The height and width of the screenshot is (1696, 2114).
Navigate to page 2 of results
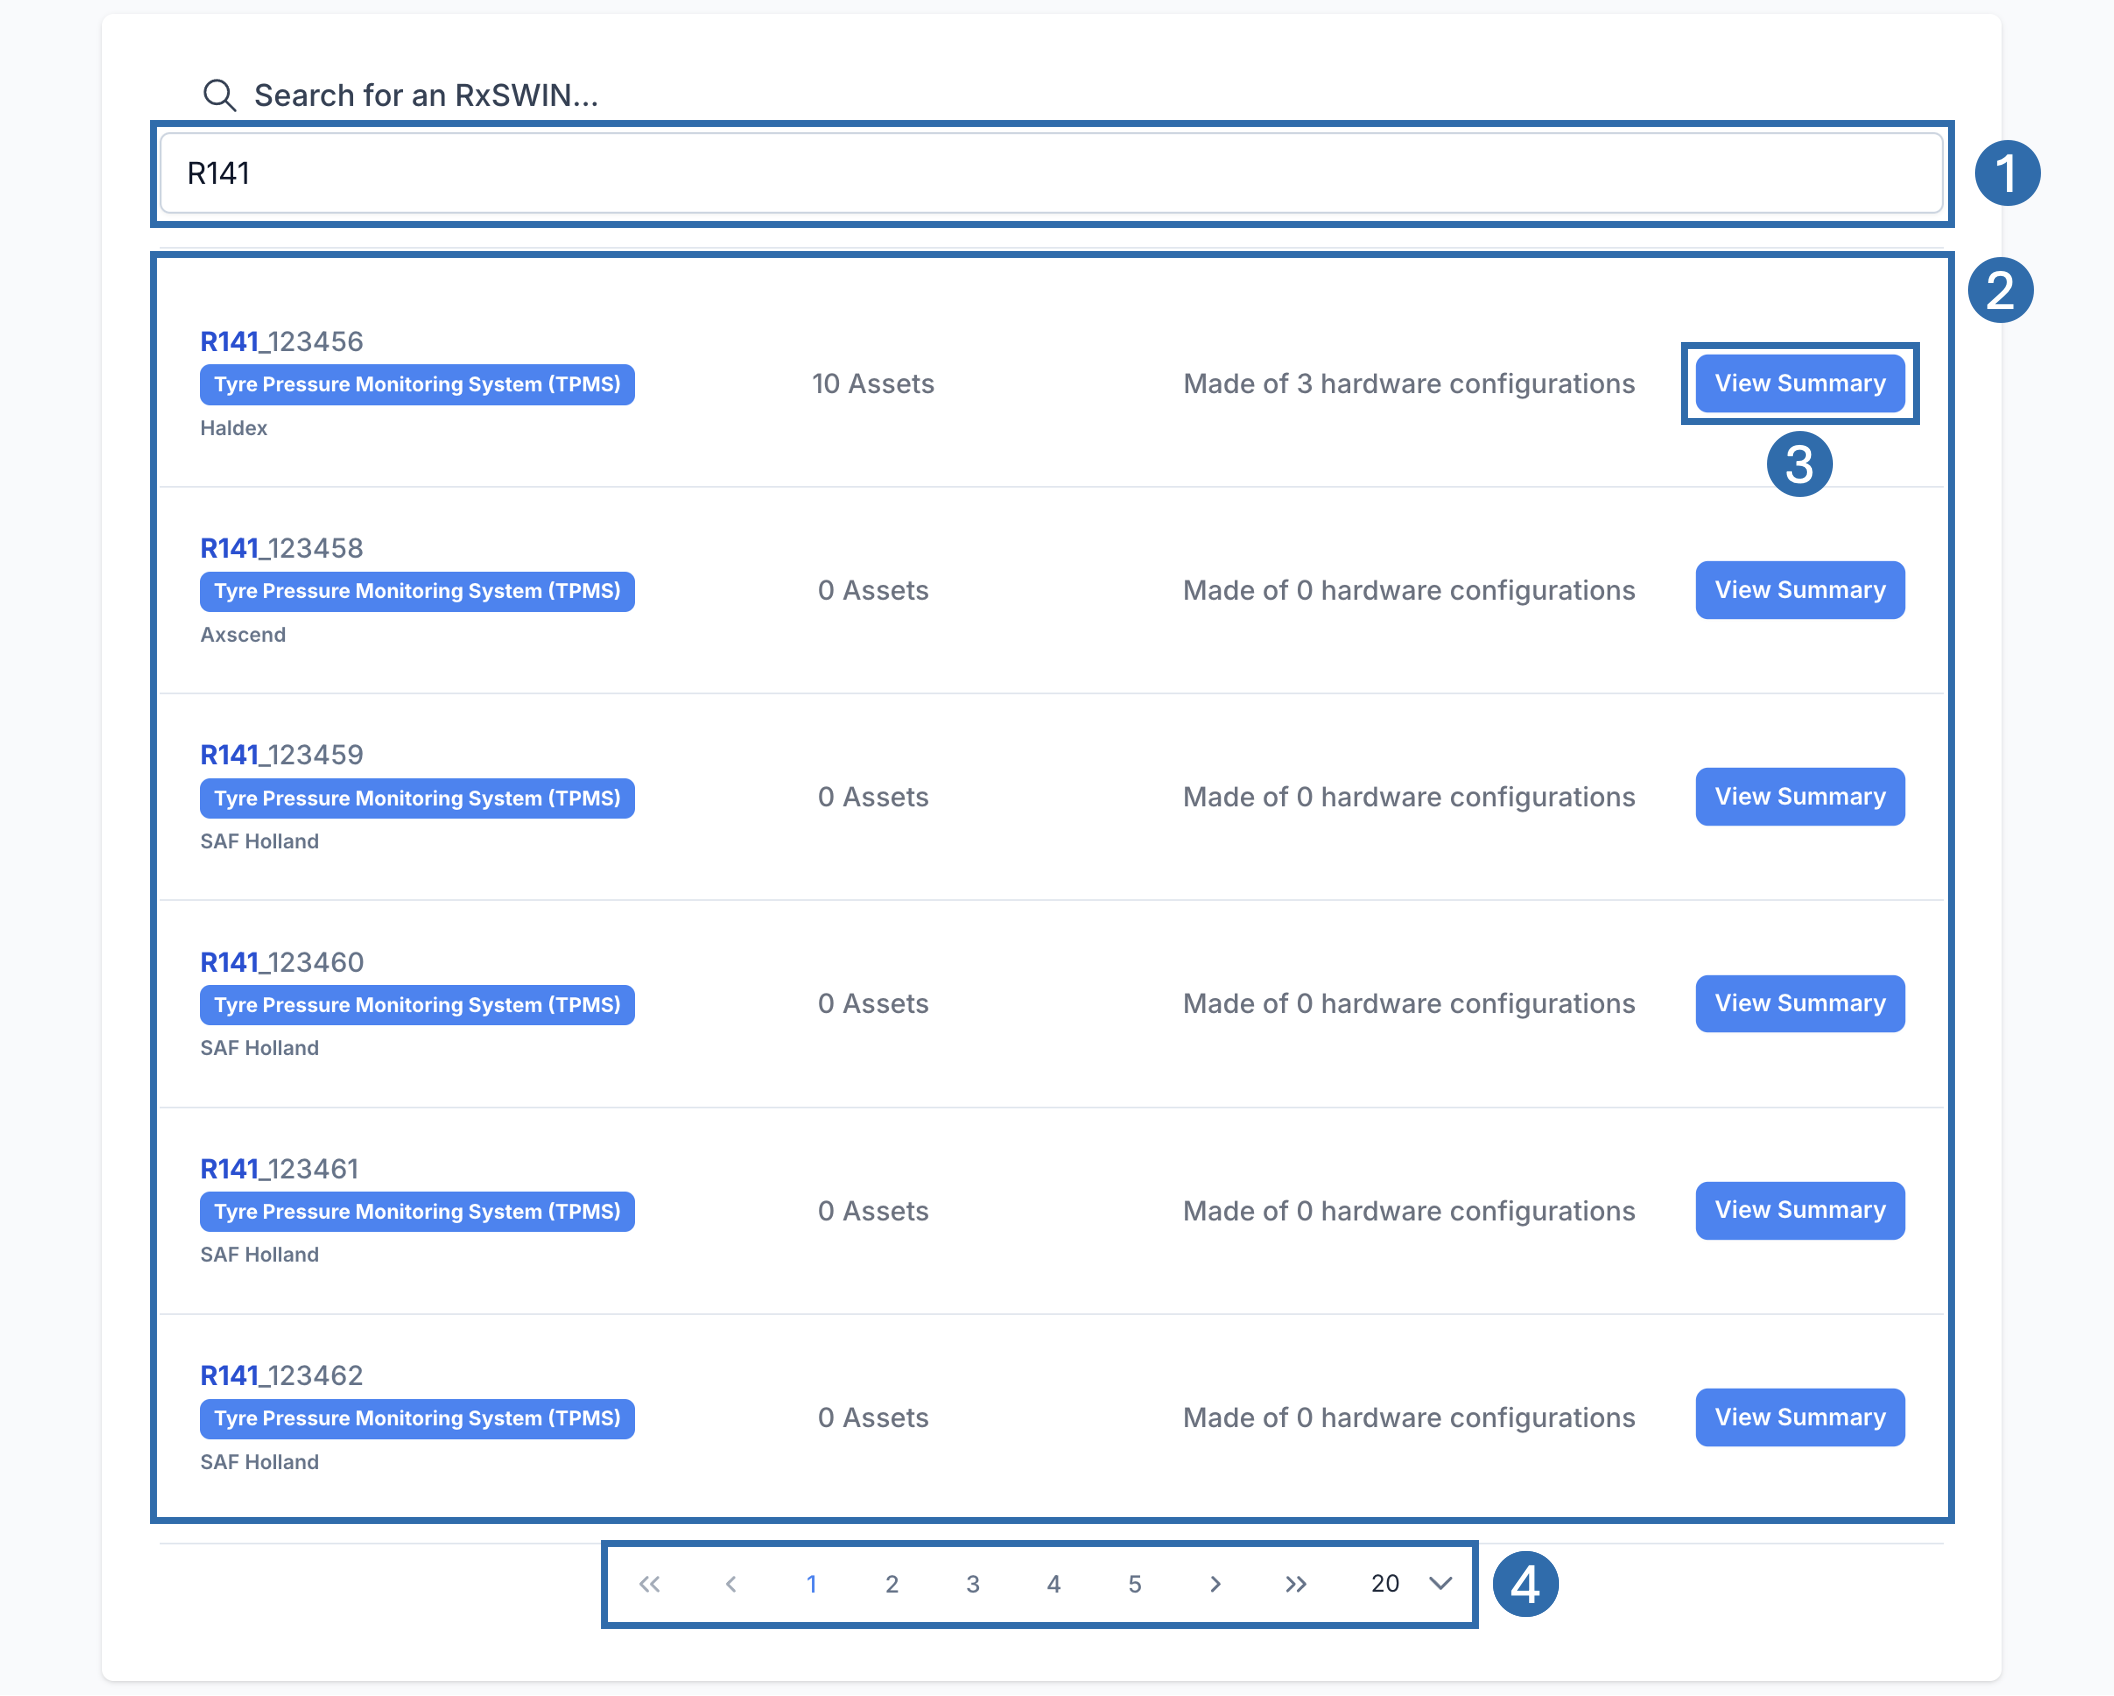pyautogui.click(x=892, y=1583)
